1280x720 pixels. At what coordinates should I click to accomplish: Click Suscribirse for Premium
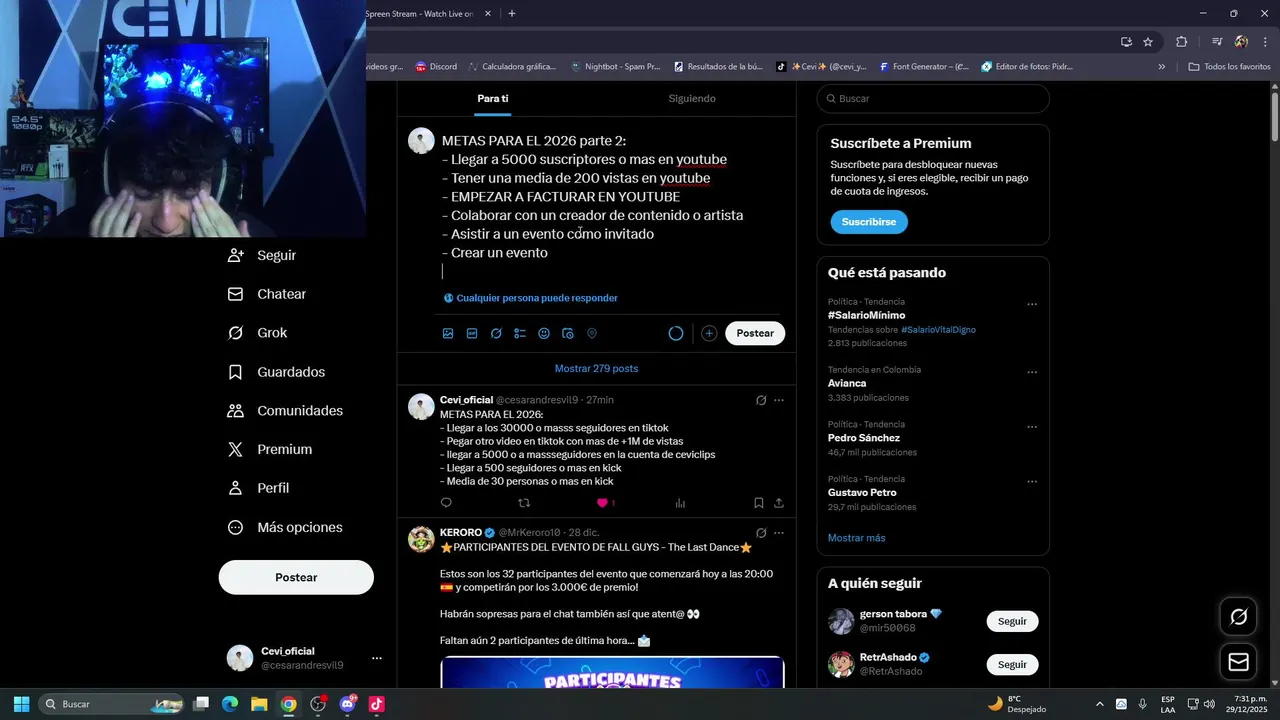pos(868,221)
